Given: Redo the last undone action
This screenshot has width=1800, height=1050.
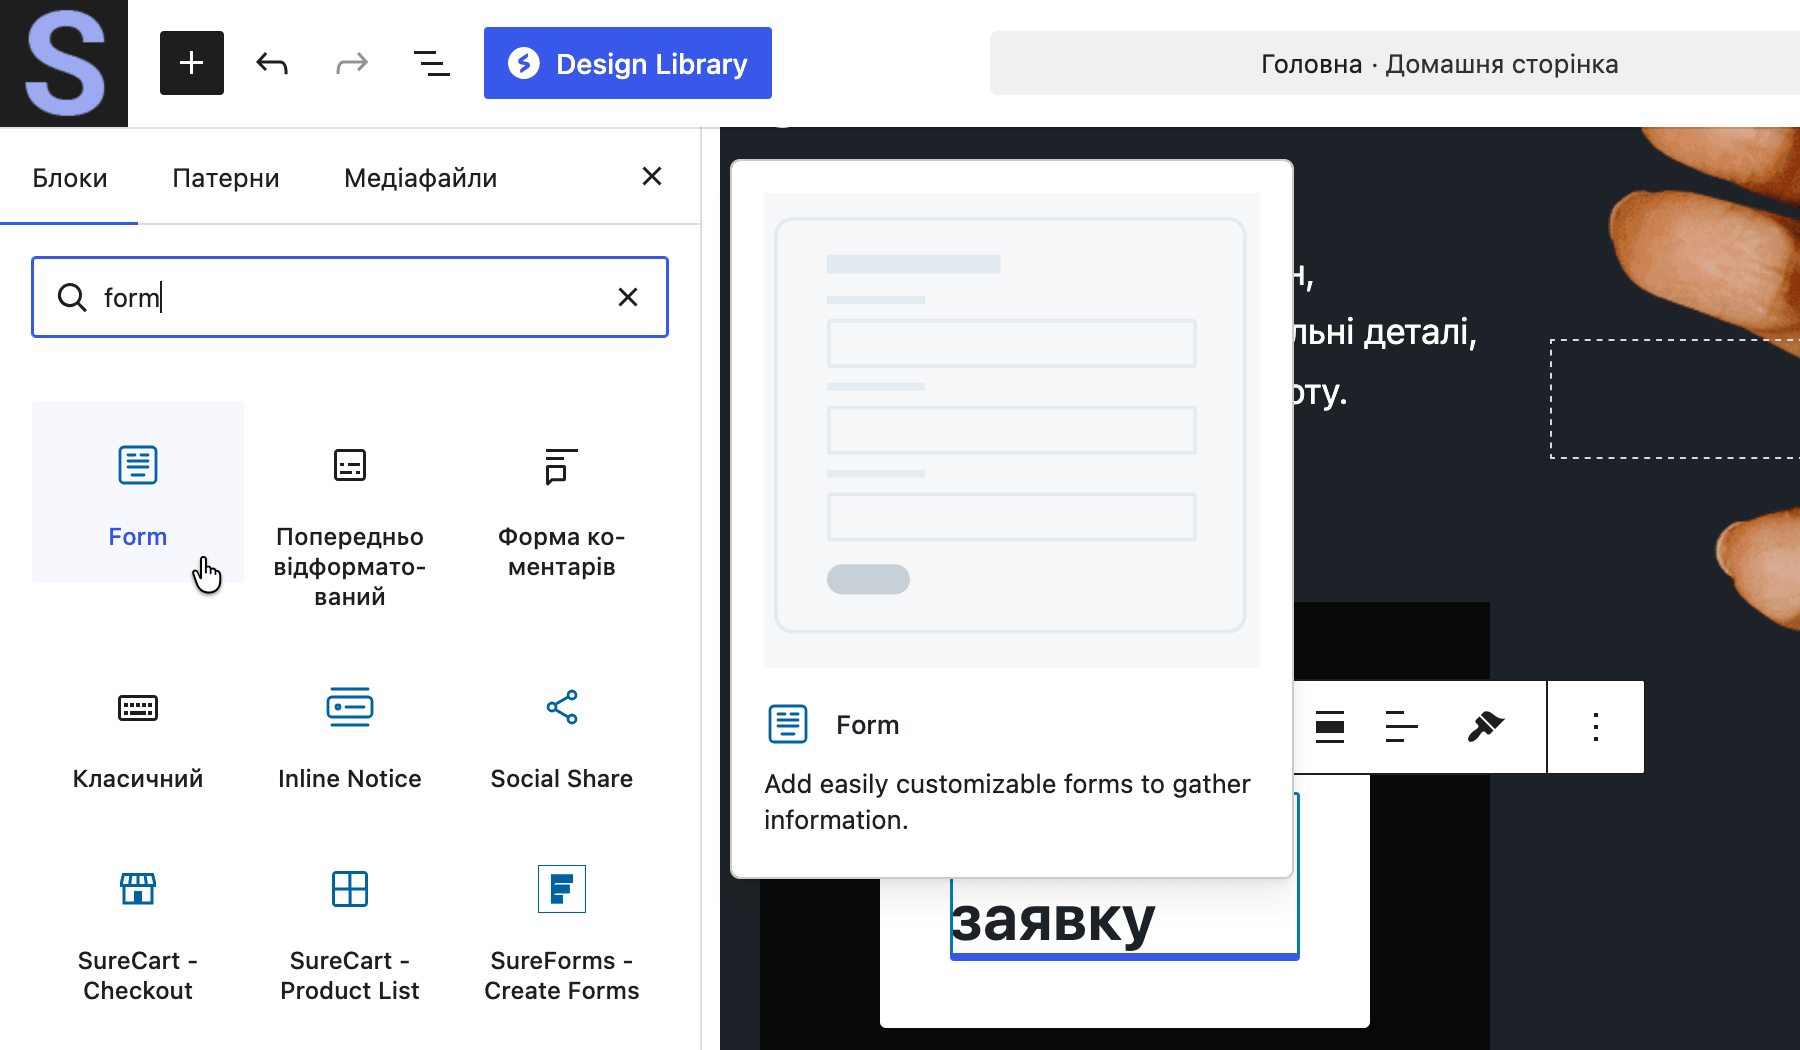Looking at the screenshot, I should [352, 63].
